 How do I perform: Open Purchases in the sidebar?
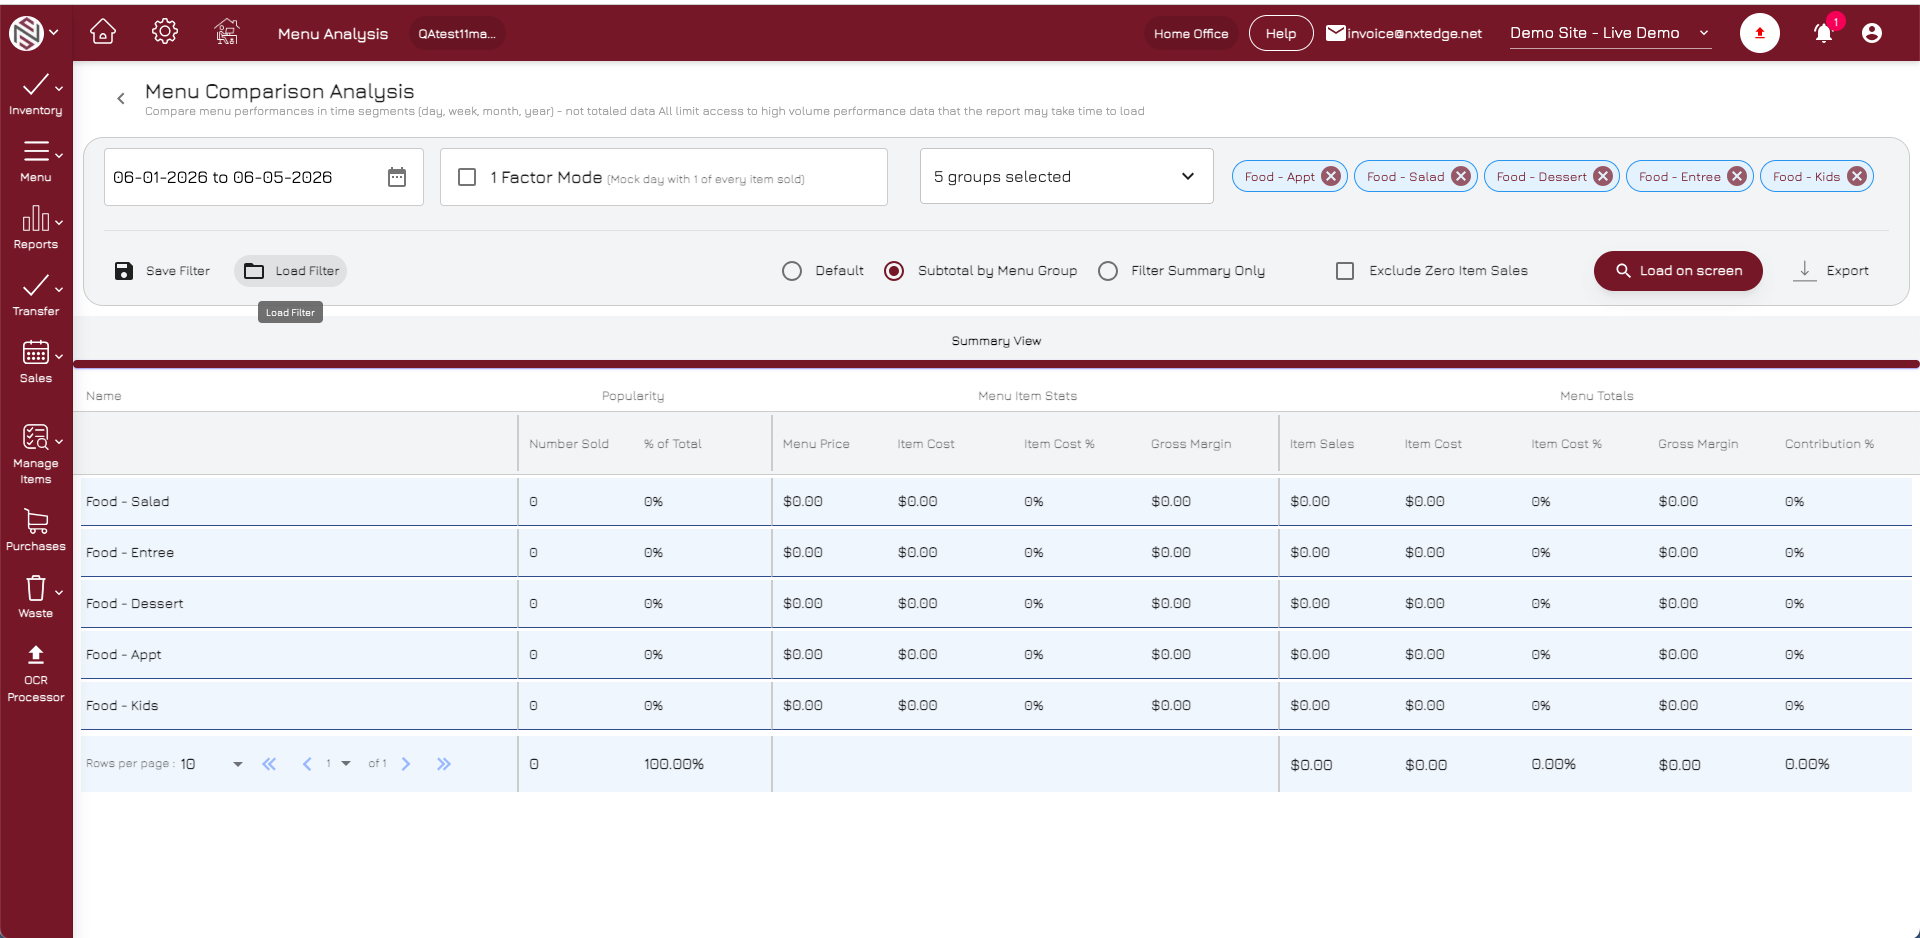(36, 530)
